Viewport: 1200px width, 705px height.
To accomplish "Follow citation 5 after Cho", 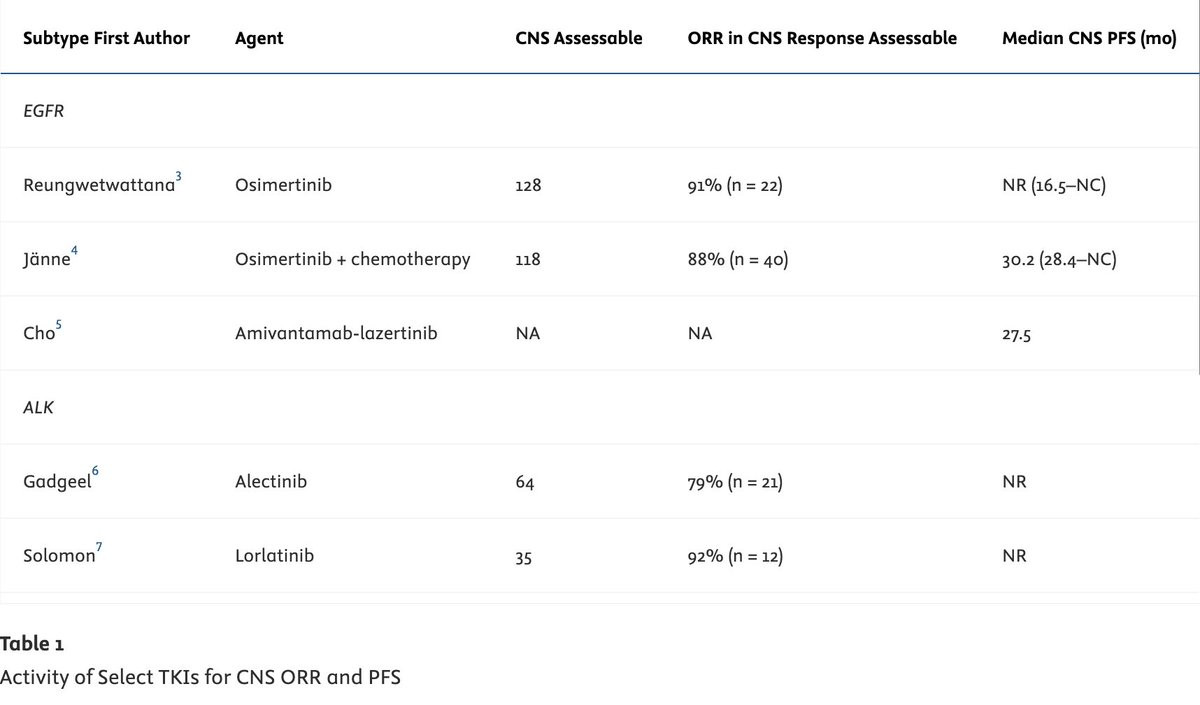I will coord(59,325).
